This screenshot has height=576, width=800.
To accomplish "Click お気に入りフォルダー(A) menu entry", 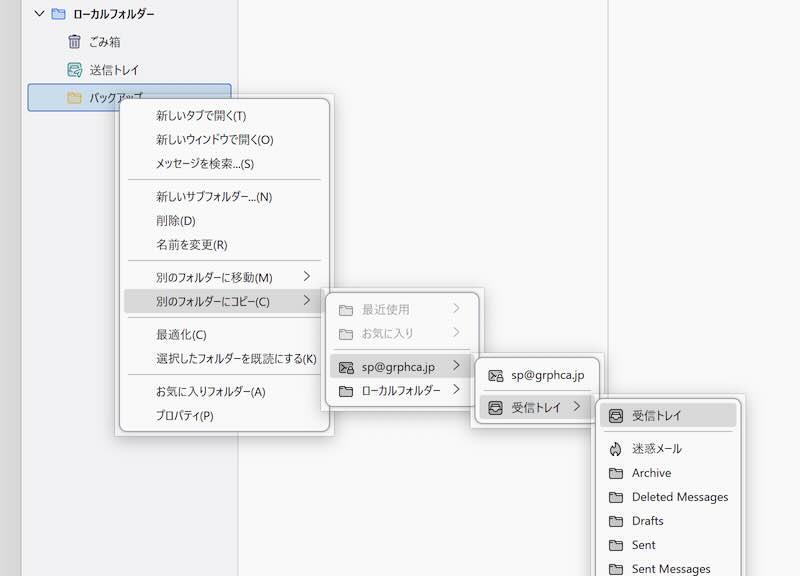I will 210,392.
